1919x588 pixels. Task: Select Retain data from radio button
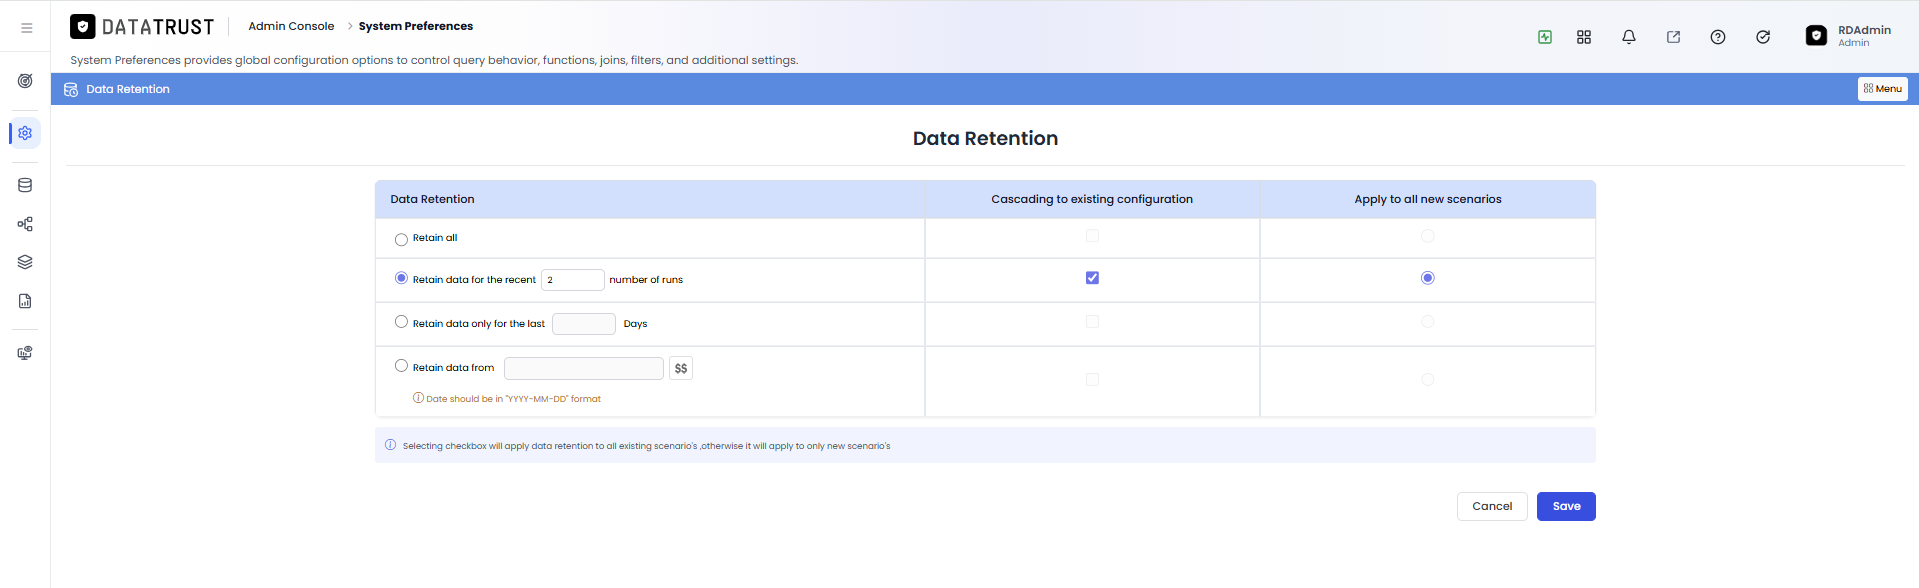(x=401, y=366)
